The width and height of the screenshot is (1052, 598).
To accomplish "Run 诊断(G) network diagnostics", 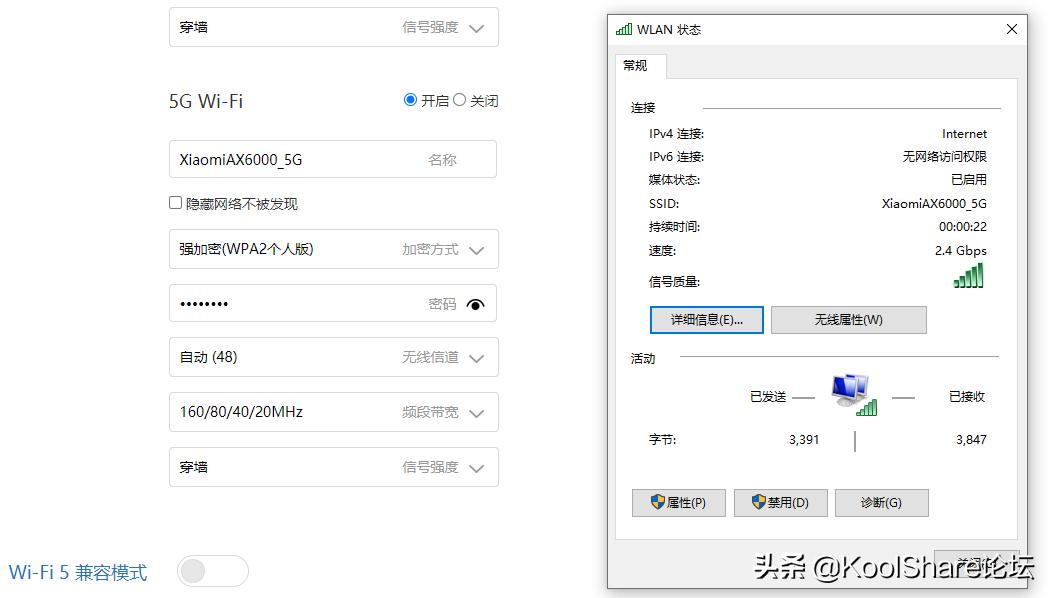I will pos(881,503).
